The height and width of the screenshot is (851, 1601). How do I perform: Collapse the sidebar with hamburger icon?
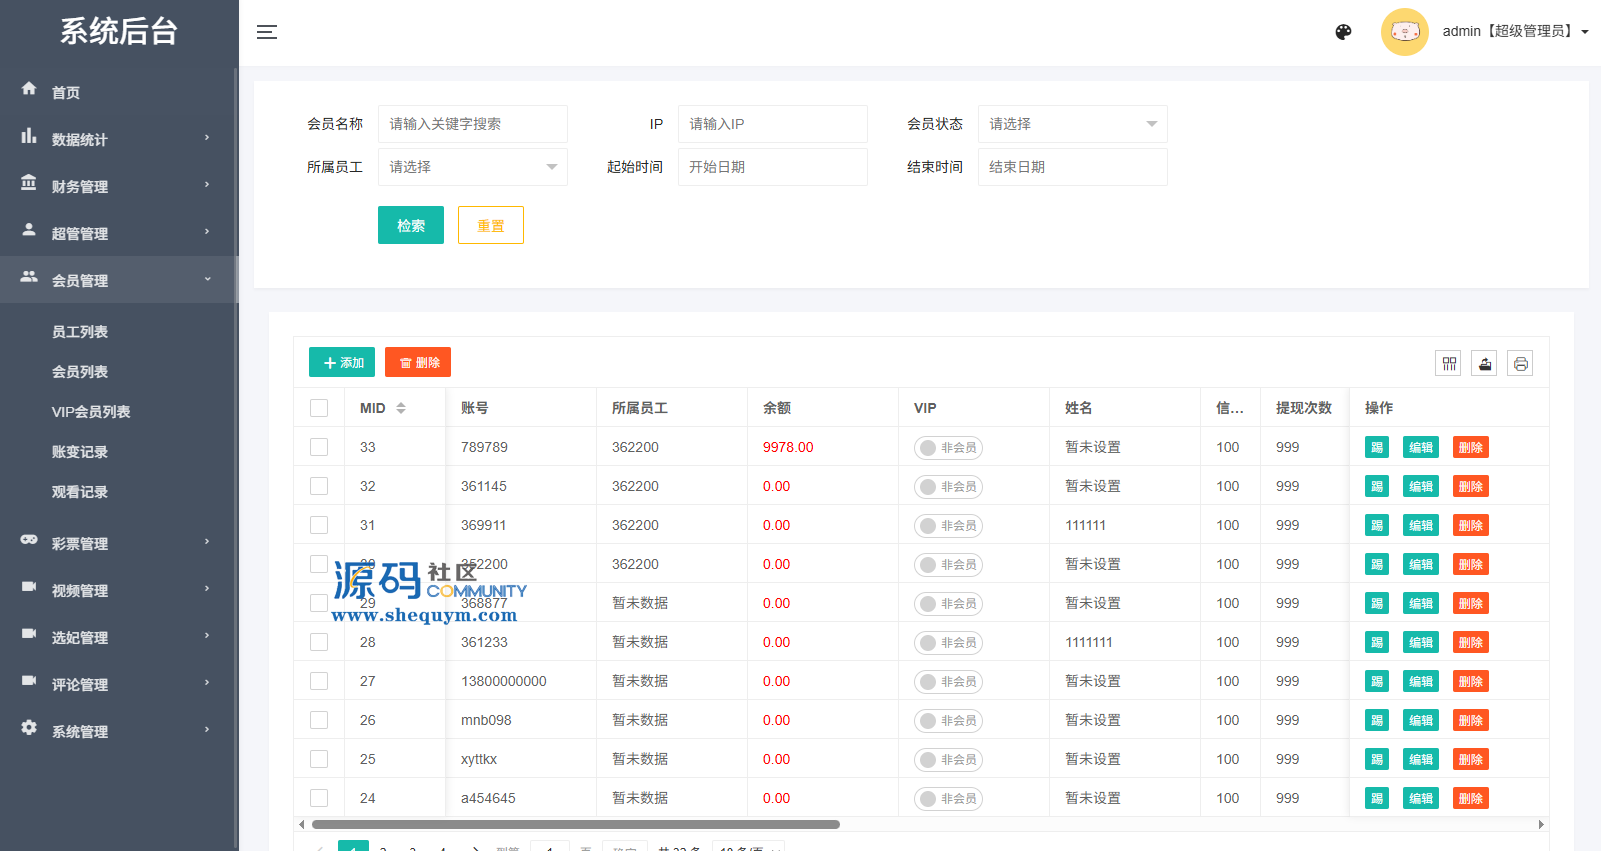266,32
